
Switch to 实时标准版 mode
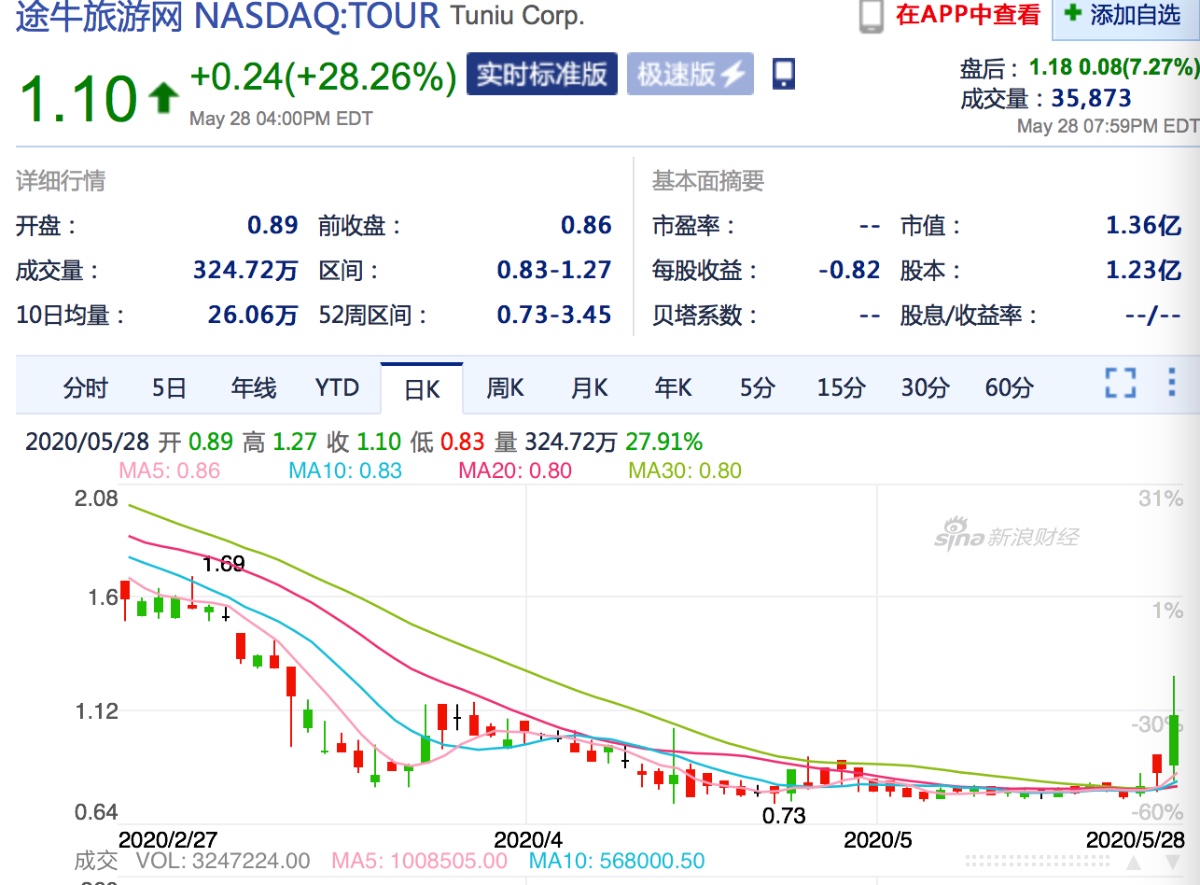542,74
